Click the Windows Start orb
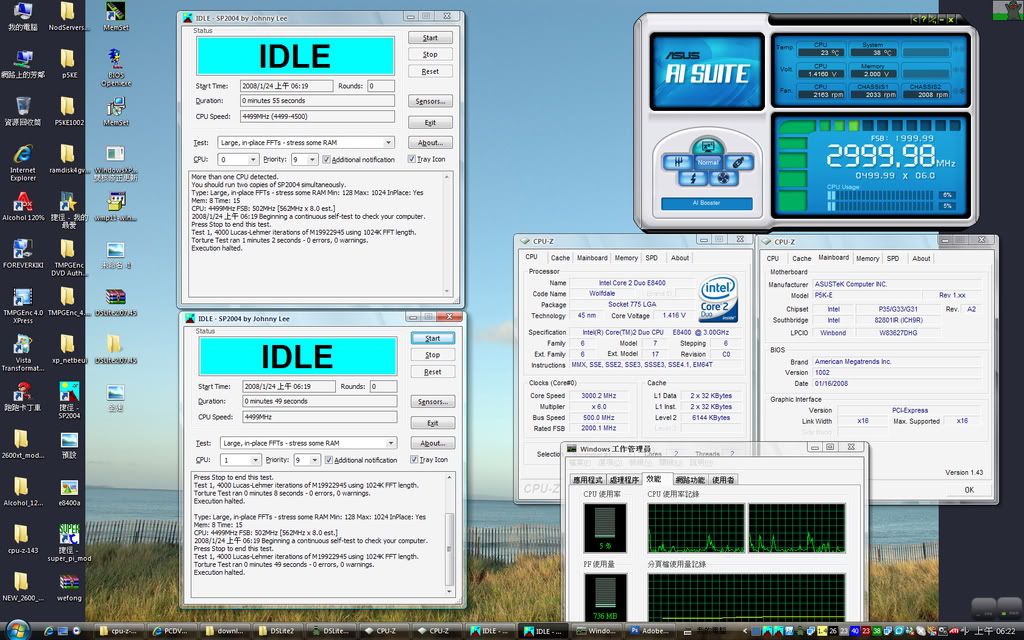 click(16, 631)
